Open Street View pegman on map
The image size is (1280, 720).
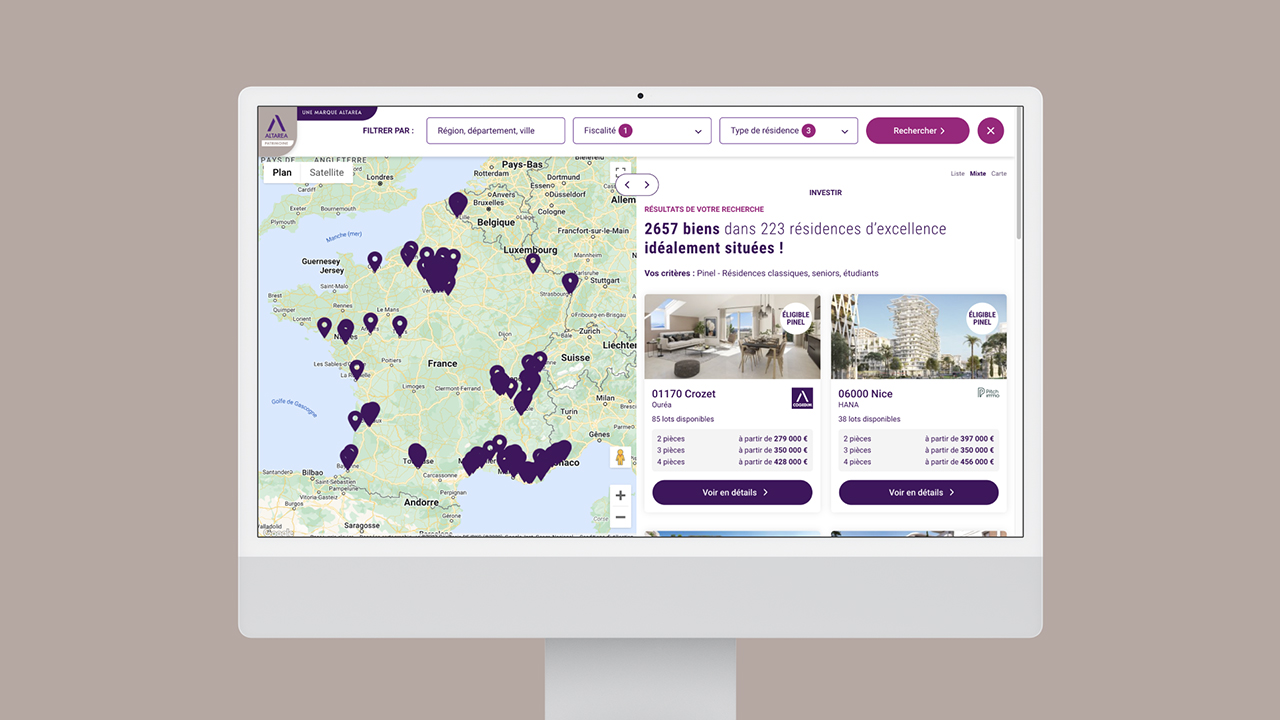coord(620,458)
